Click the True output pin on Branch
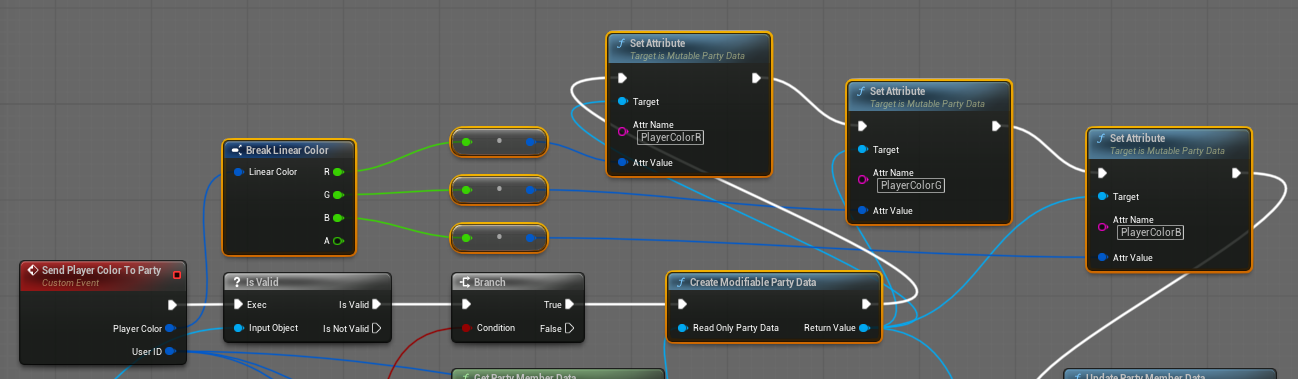The image size is (1298, 379). [x=569, y=305]
